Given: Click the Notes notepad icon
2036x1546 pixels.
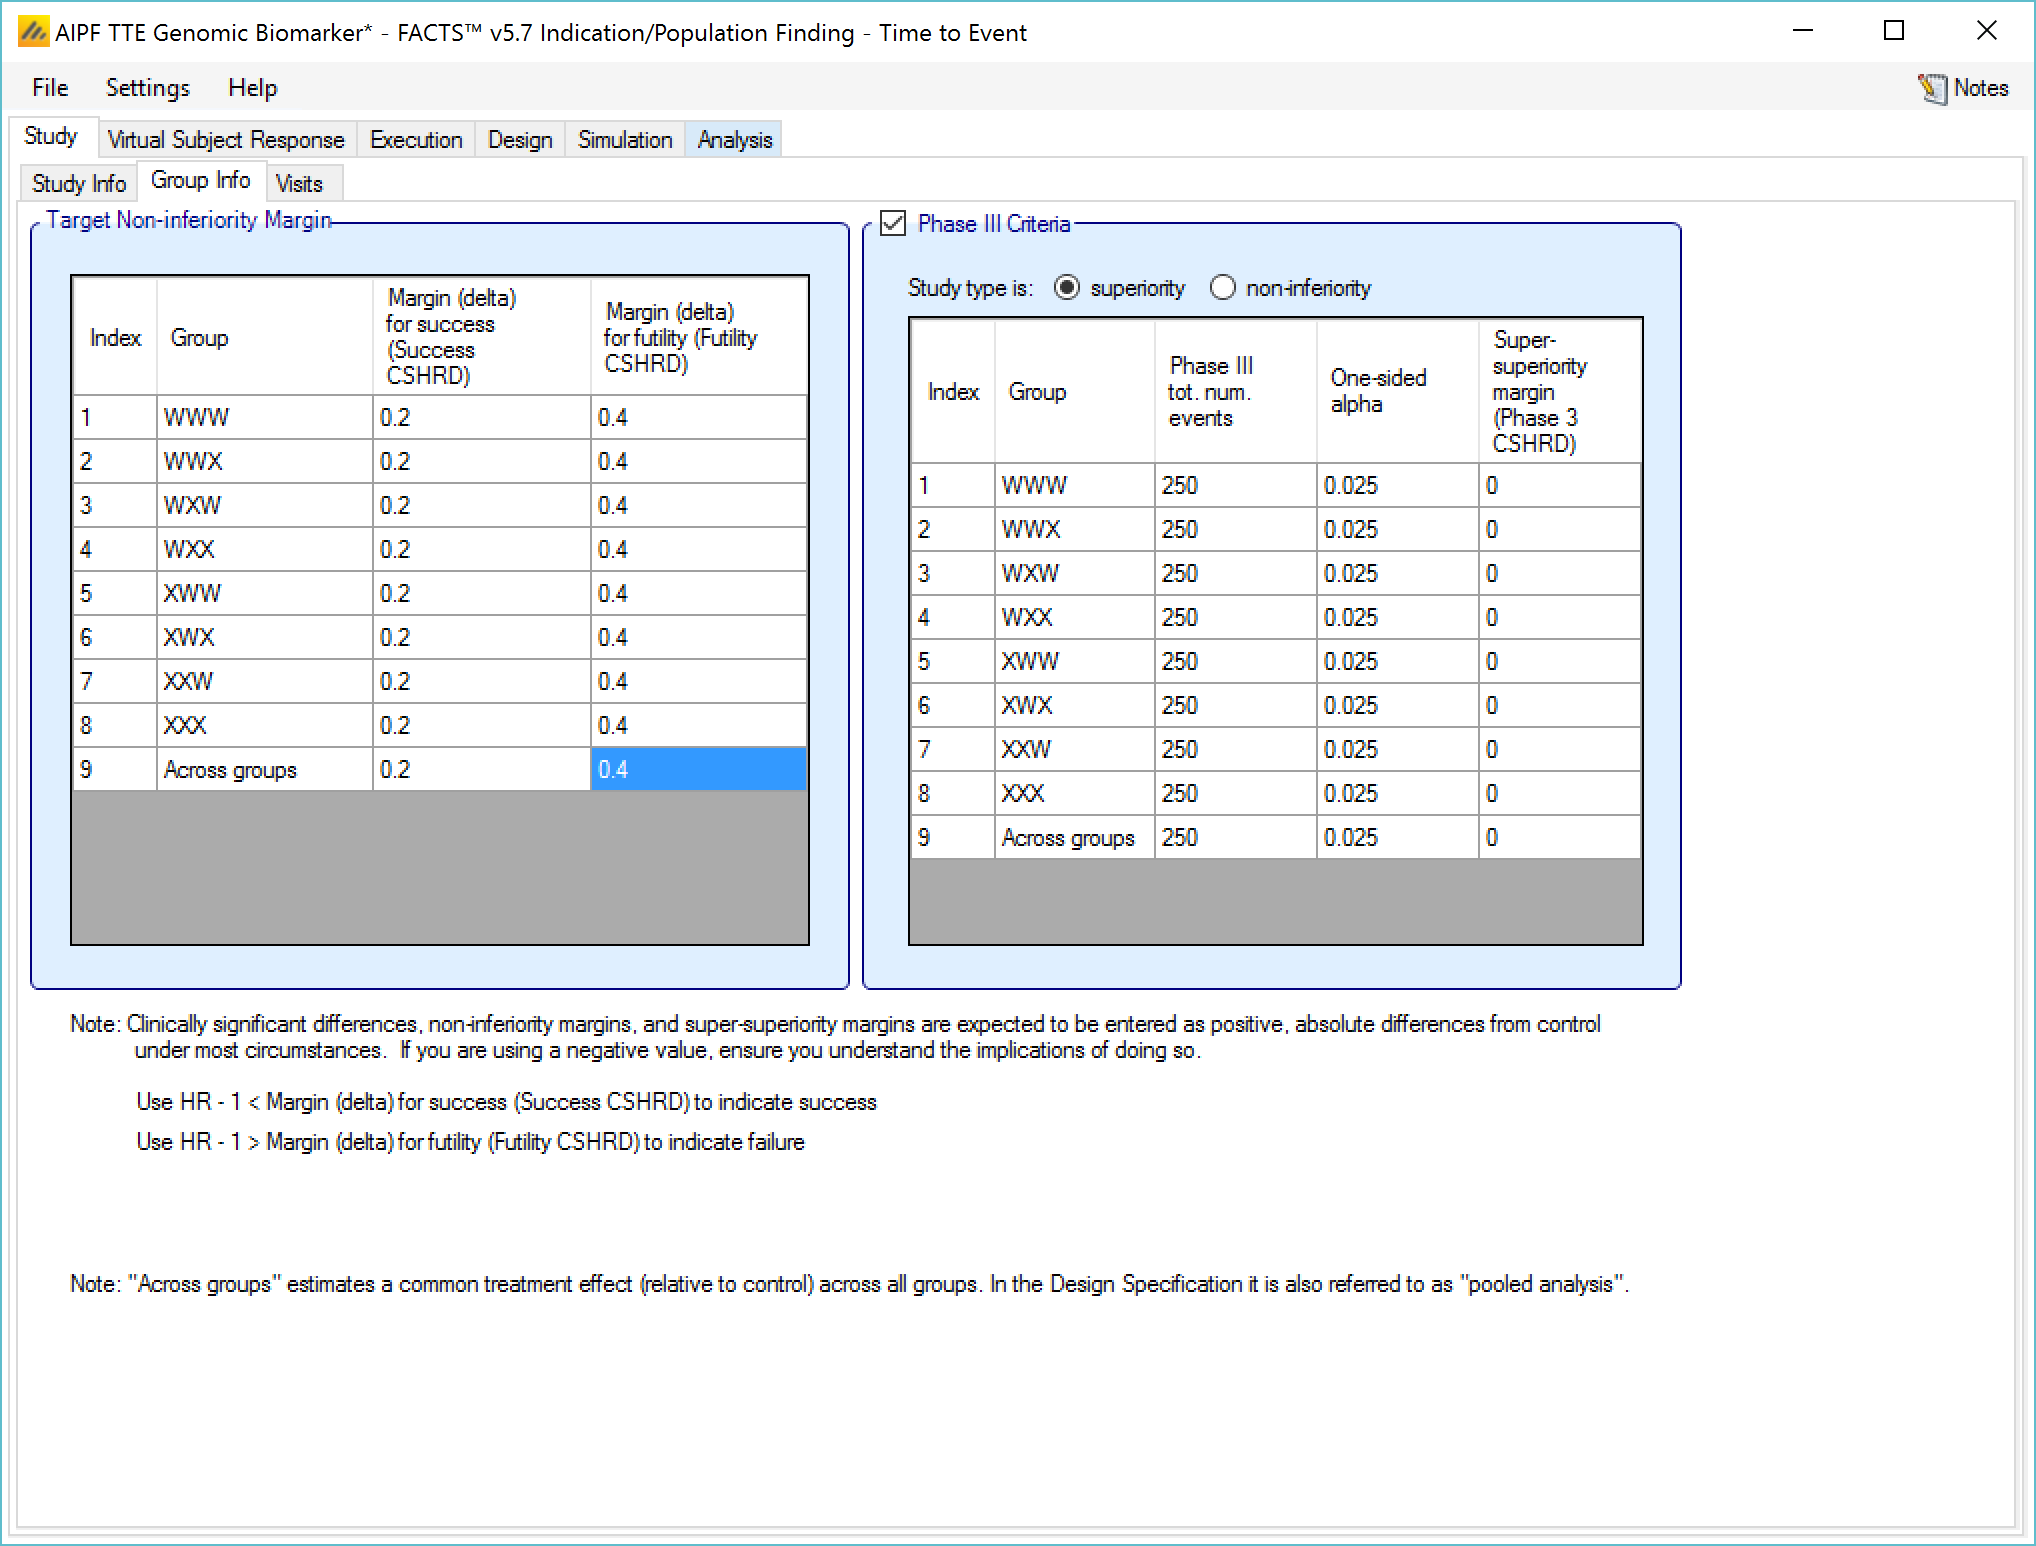Looking at the screenshot, I should point(1932,89).
